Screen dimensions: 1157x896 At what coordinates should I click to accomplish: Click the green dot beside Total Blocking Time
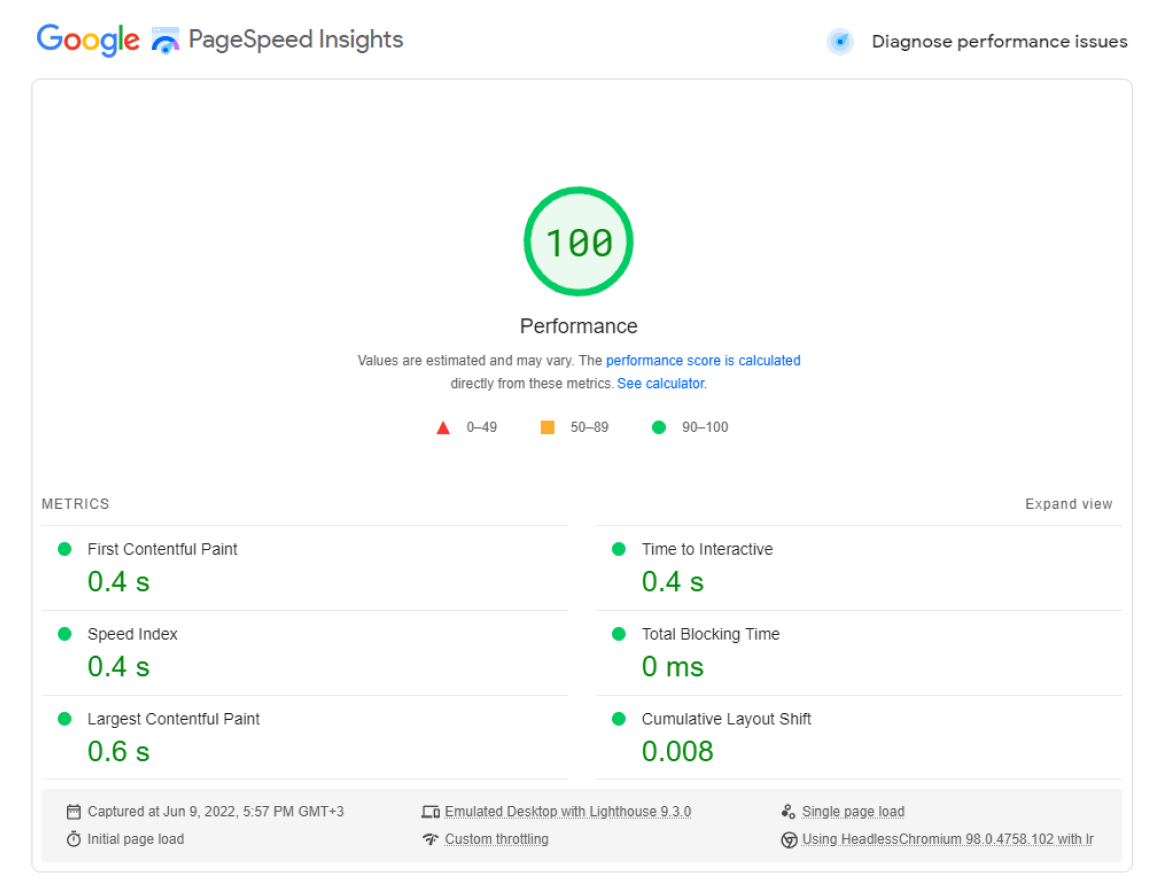point(618,634)
